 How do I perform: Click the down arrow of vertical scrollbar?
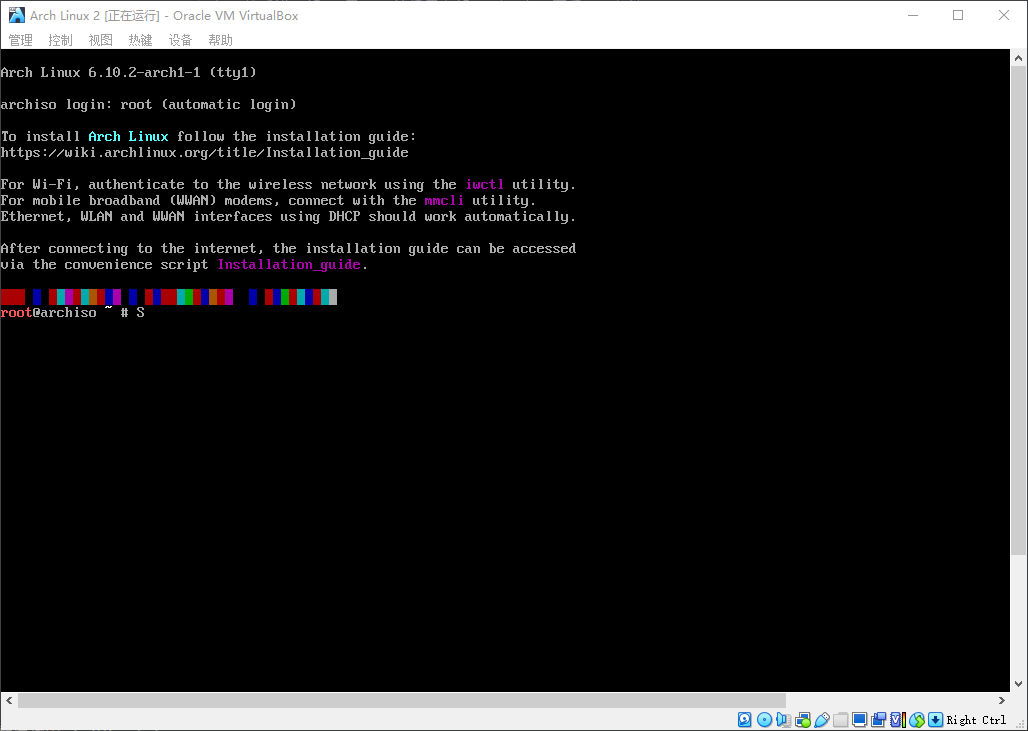pos(1018,684)
